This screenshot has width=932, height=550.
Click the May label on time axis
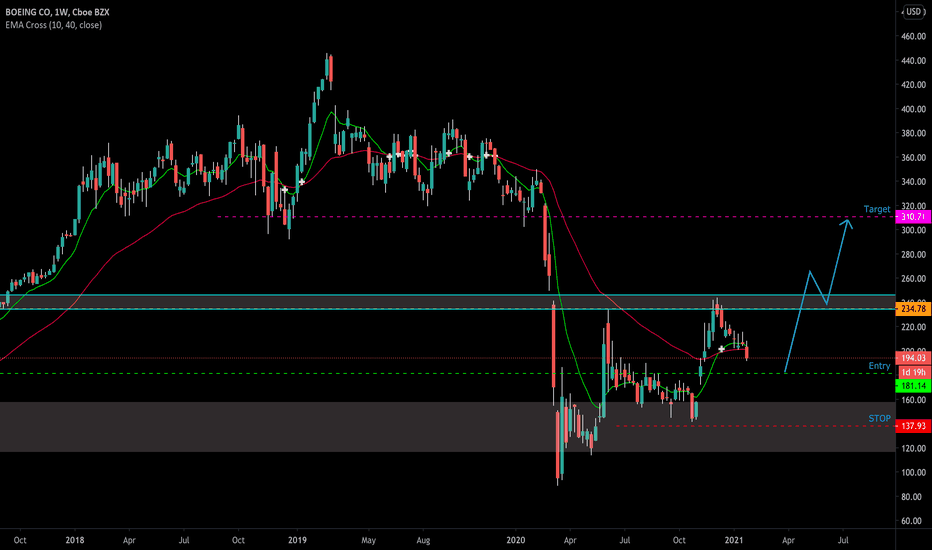(369, 540)
